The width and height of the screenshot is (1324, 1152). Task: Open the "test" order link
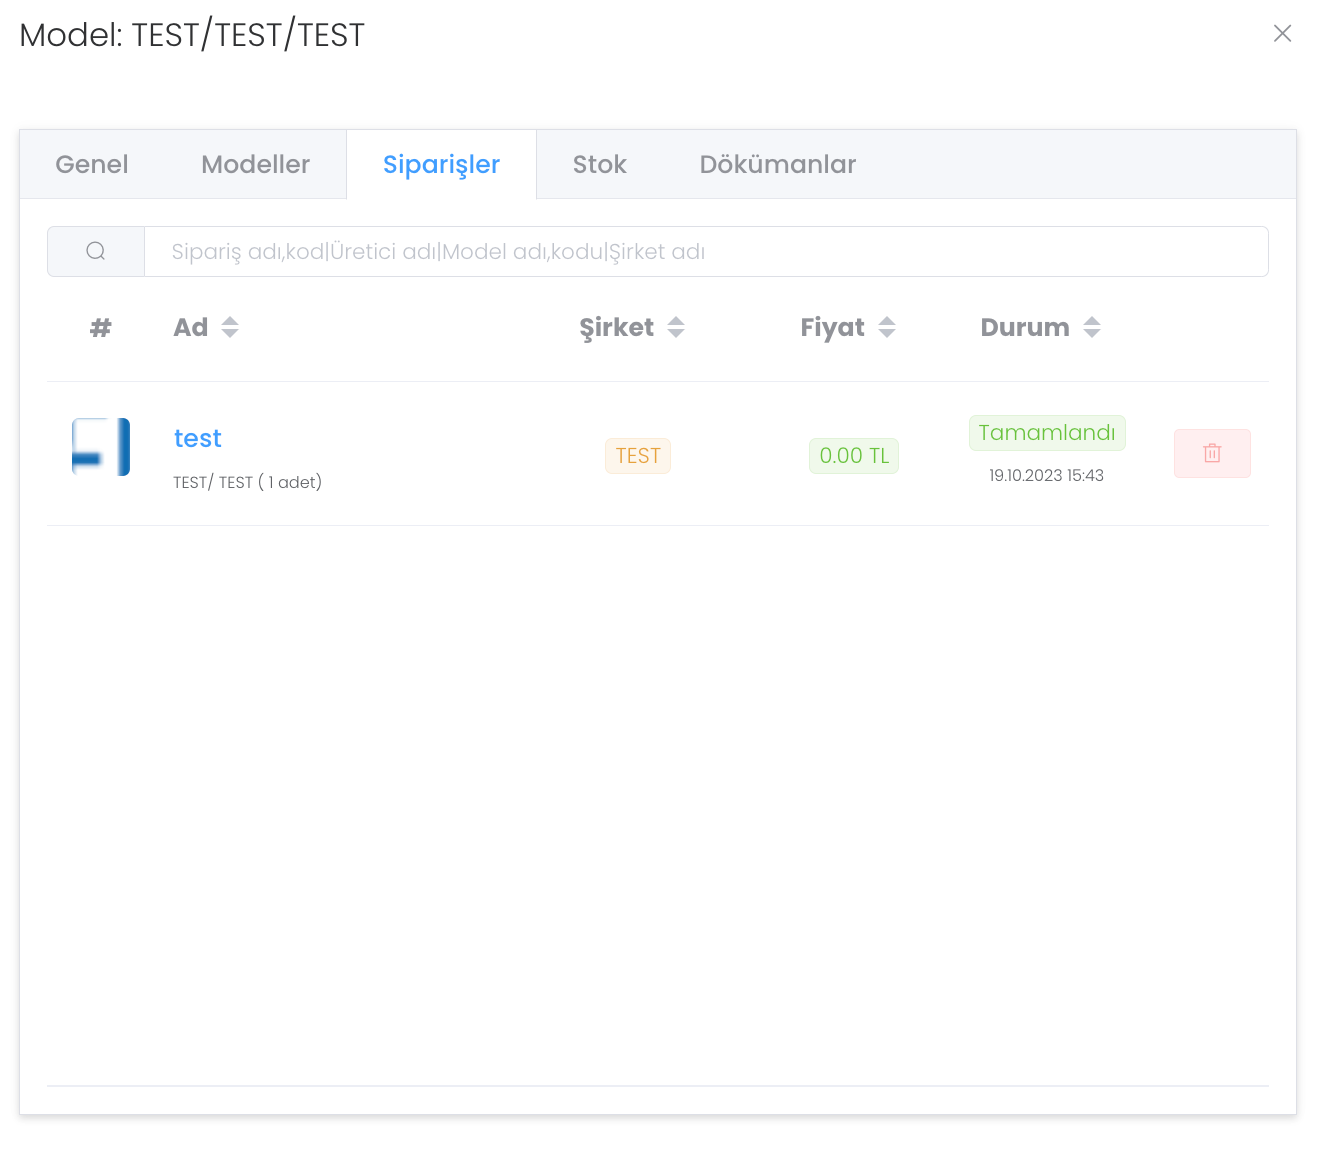coord(198,439)
